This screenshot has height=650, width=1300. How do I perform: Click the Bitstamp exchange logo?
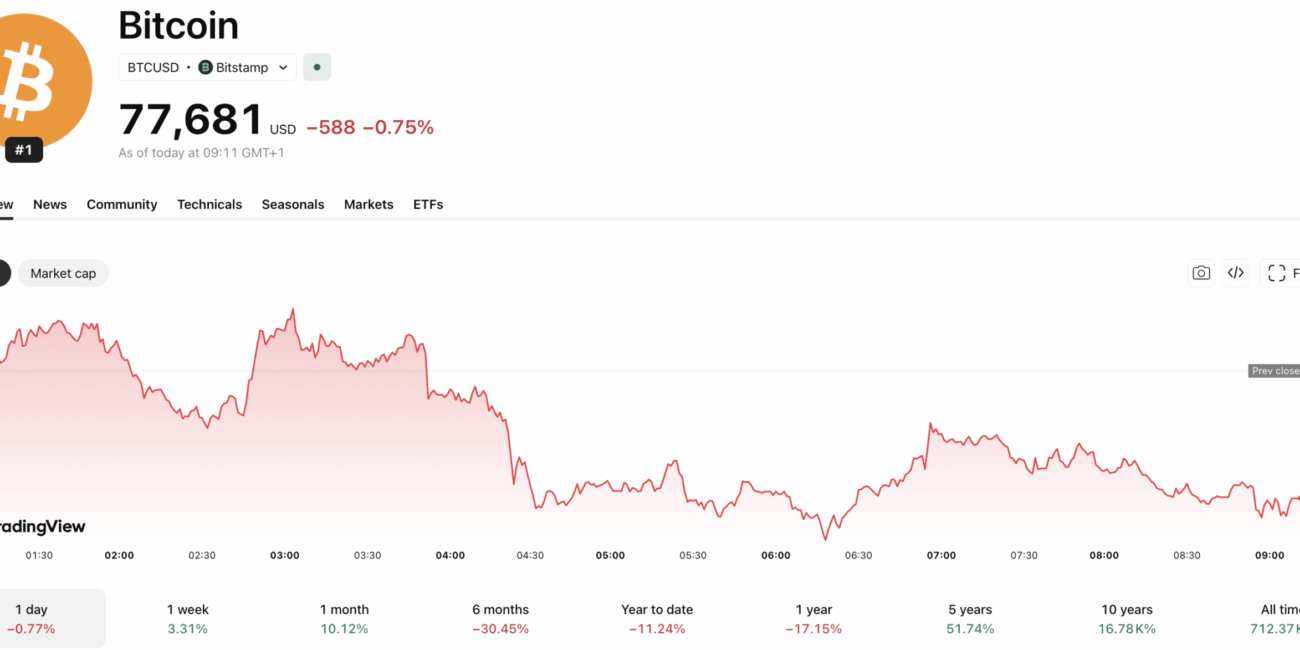coord(206,67)
